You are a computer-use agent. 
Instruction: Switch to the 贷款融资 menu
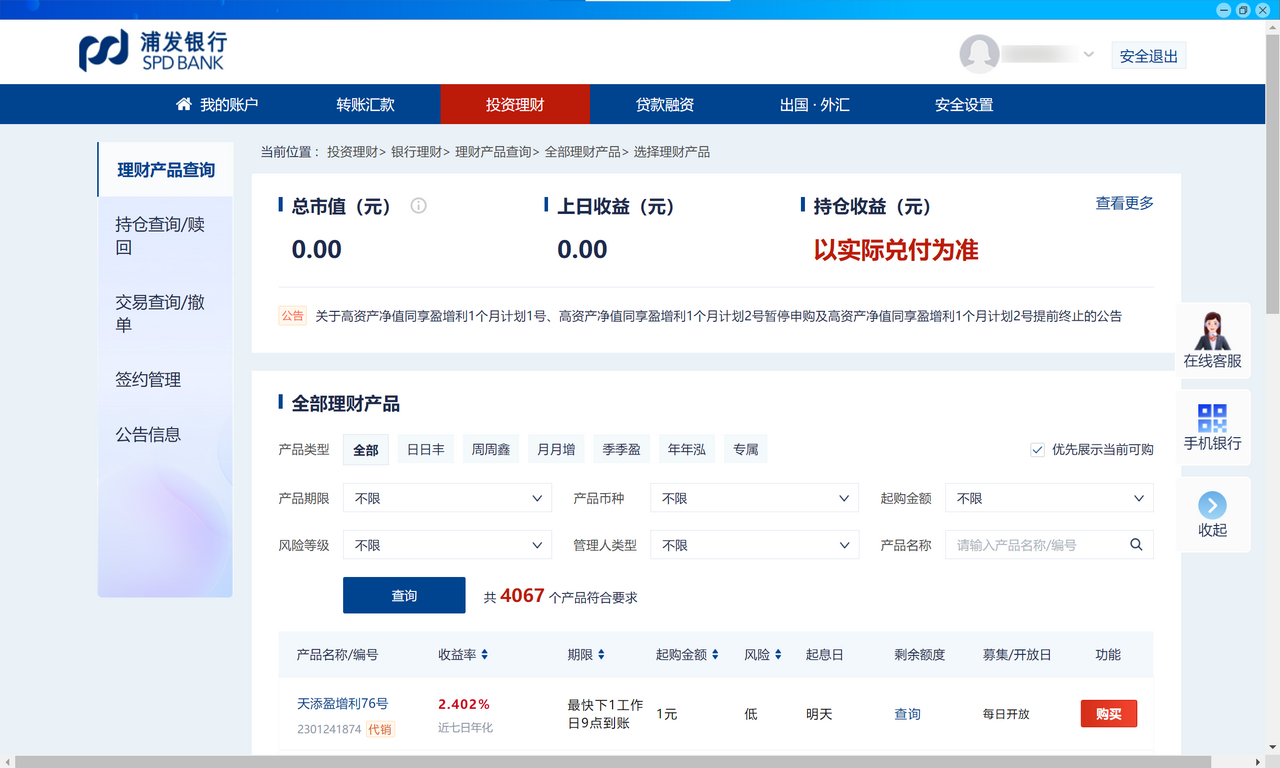point(665,104)
